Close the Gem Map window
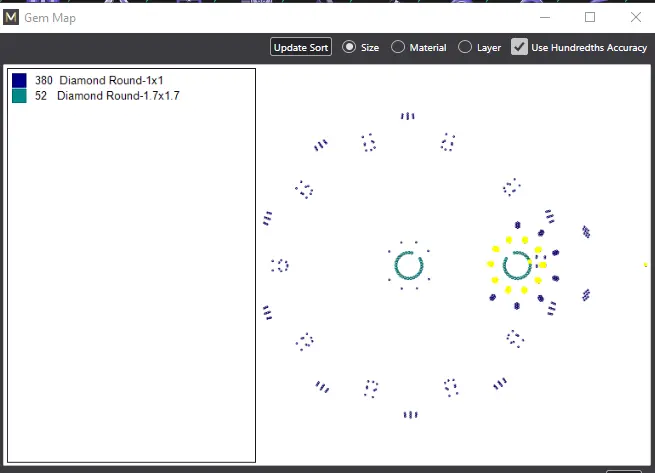Image resolution: width=655 pixels, height=473 pixels. click(636, 17)
